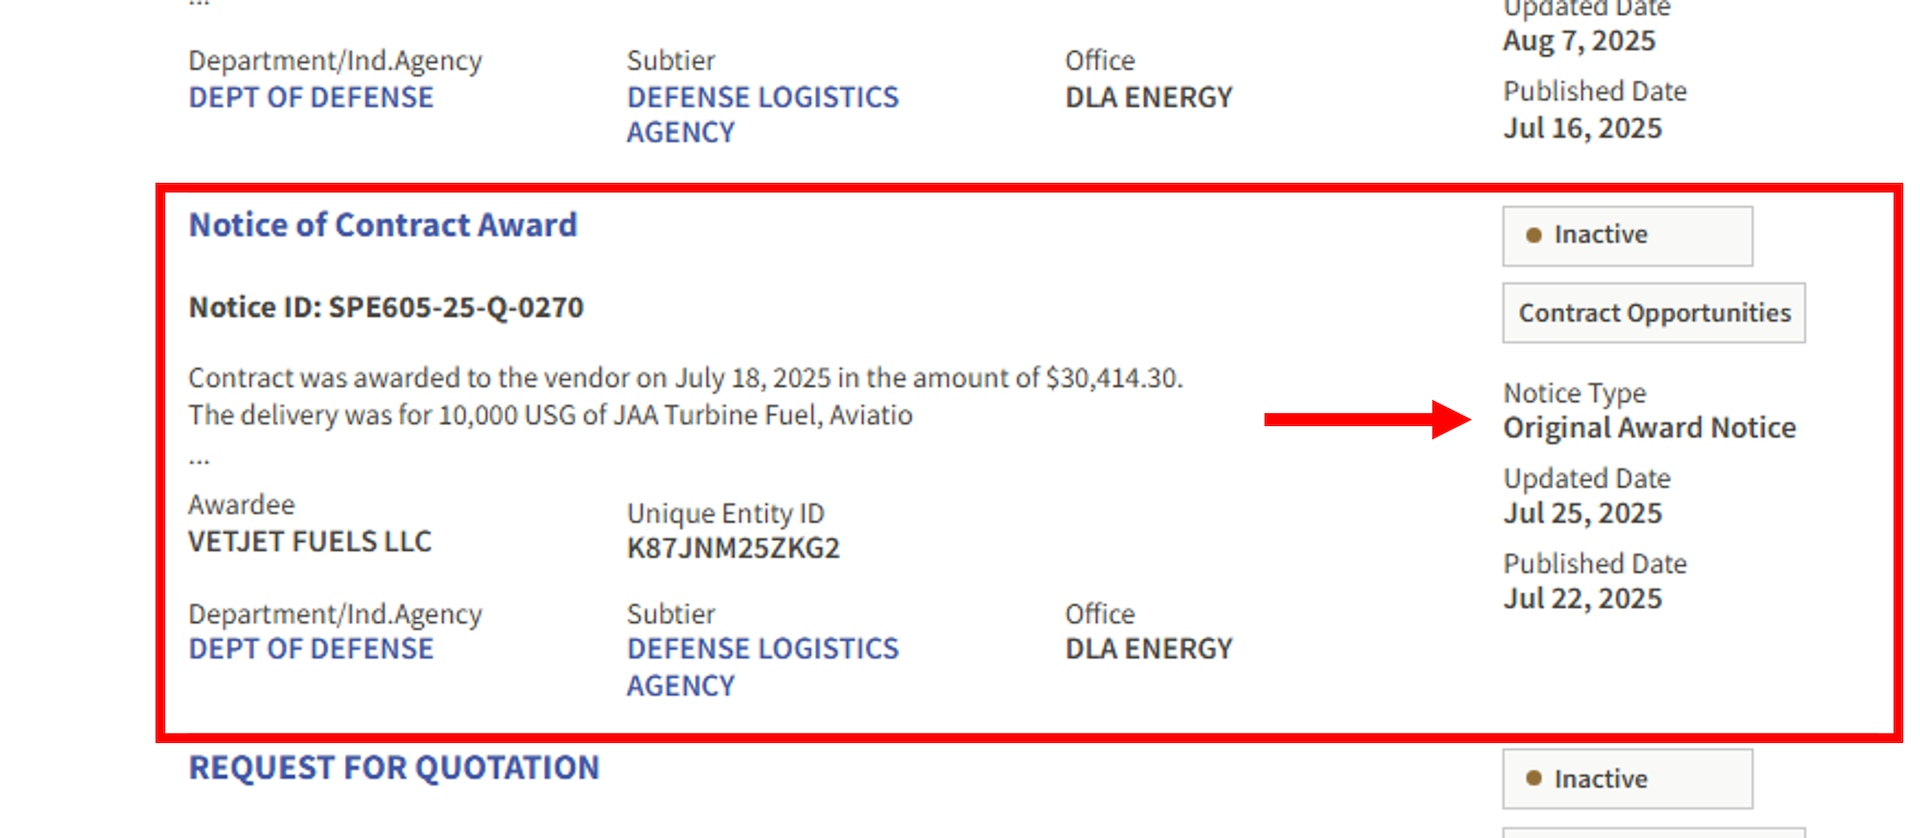Click the Unique Entity ID K87JNM25ZKG2

point(733,548)
